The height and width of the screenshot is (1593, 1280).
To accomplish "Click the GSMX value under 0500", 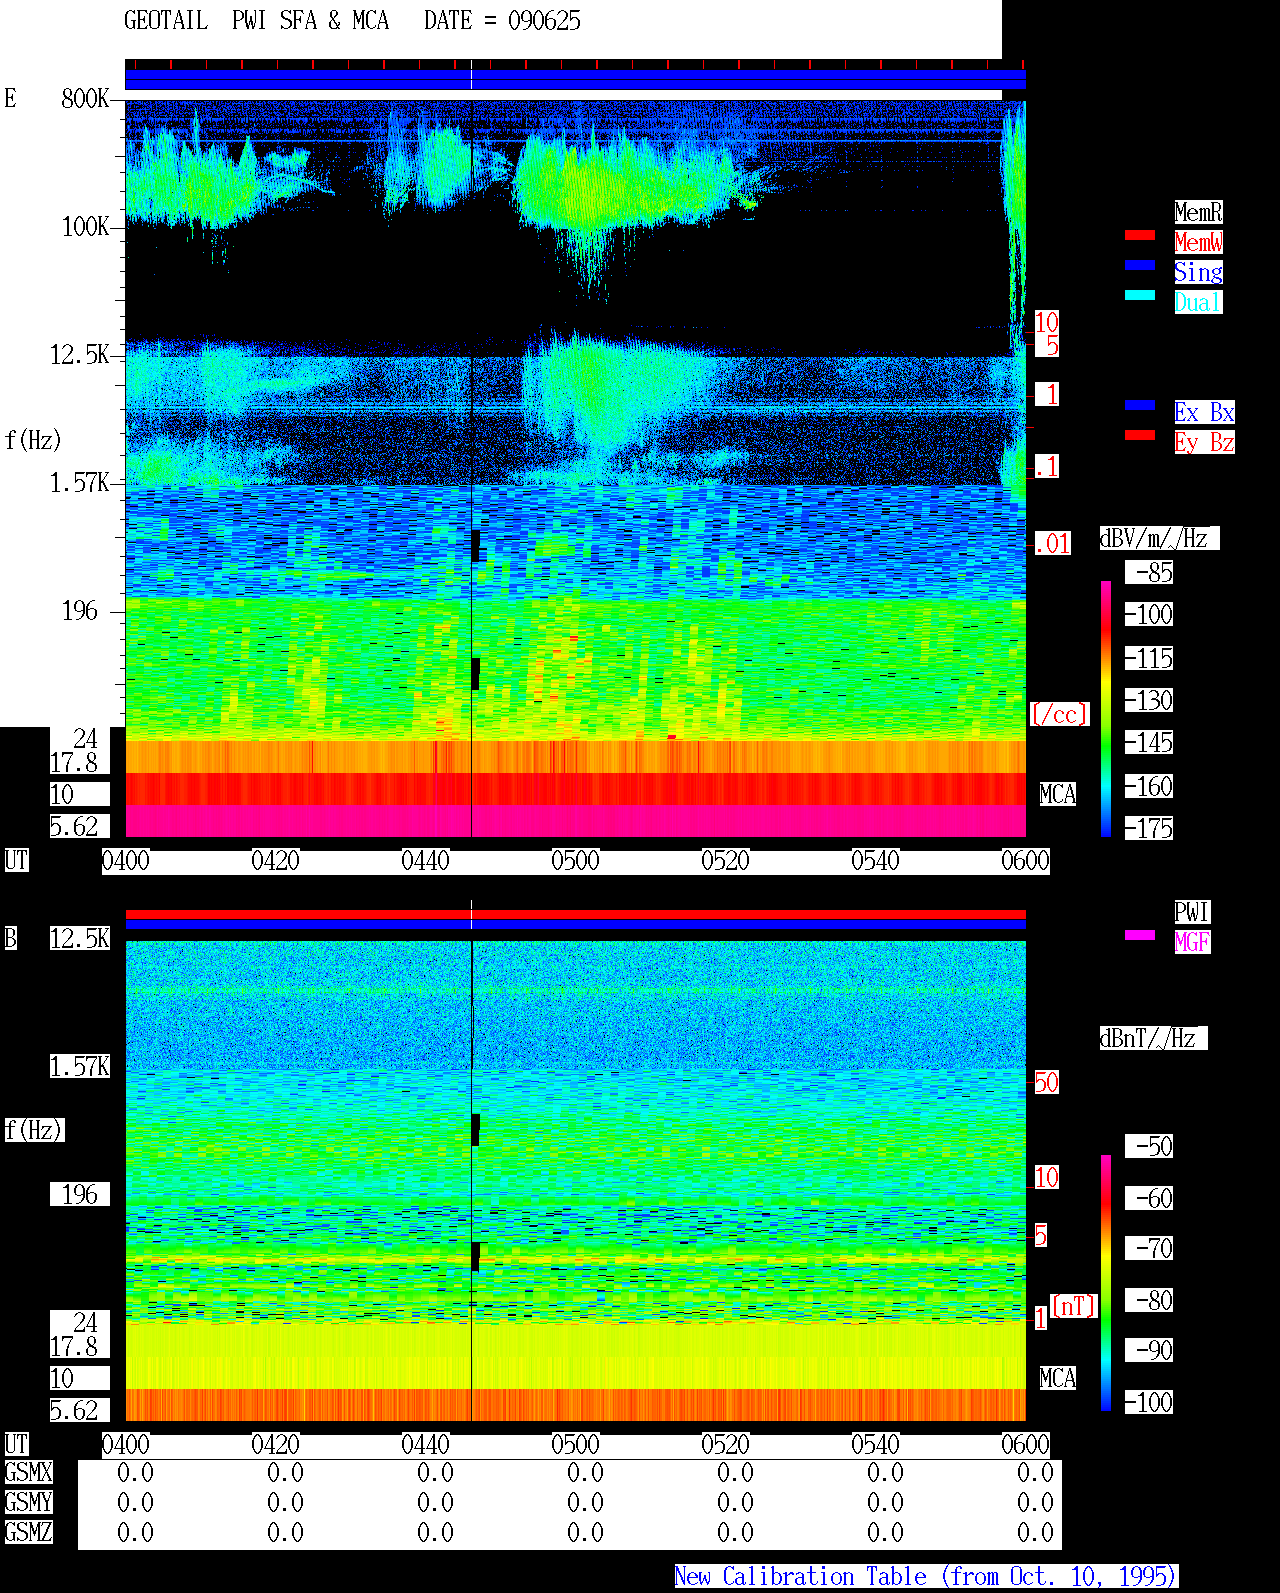I will (x=585, y=1472).
